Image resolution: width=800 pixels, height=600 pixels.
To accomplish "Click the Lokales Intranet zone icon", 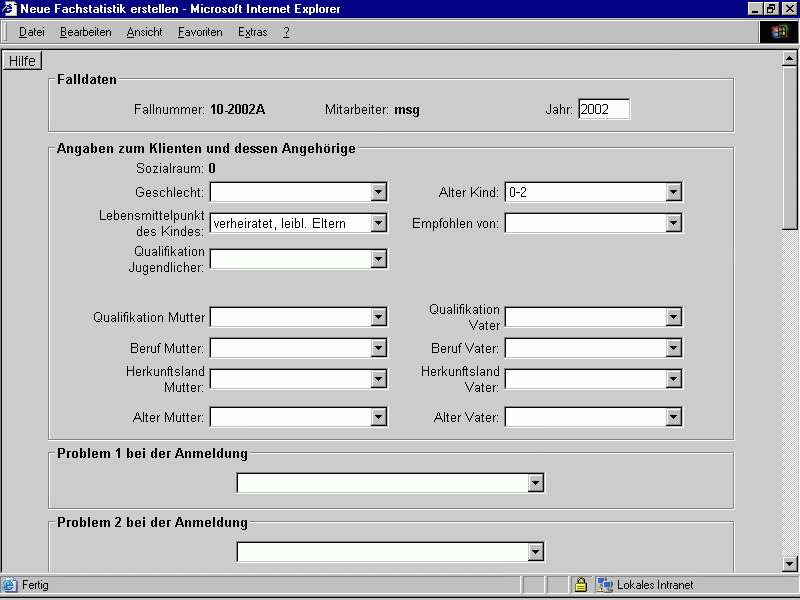I will point(604,585).
